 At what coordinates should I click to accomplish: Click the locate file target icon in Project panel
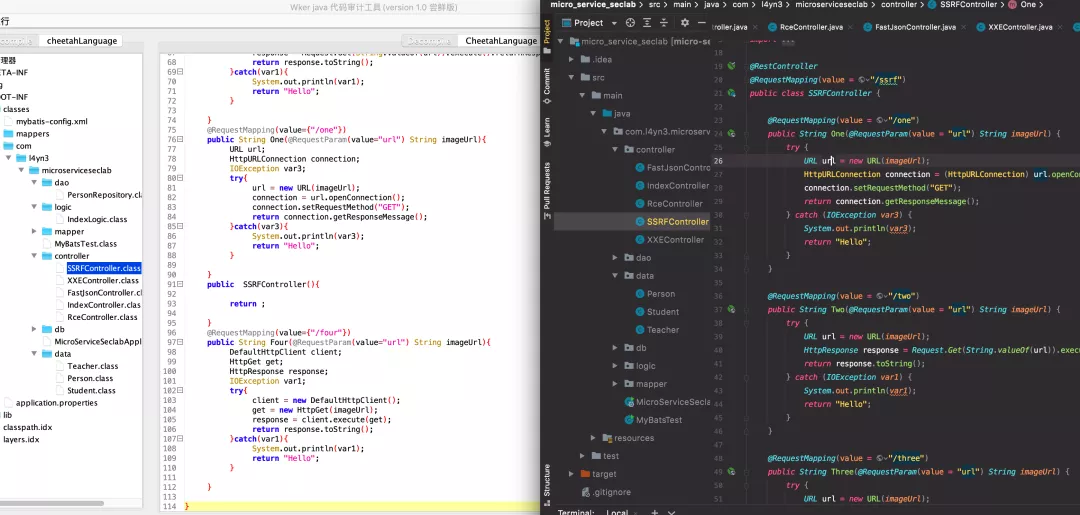coord(631,23)
